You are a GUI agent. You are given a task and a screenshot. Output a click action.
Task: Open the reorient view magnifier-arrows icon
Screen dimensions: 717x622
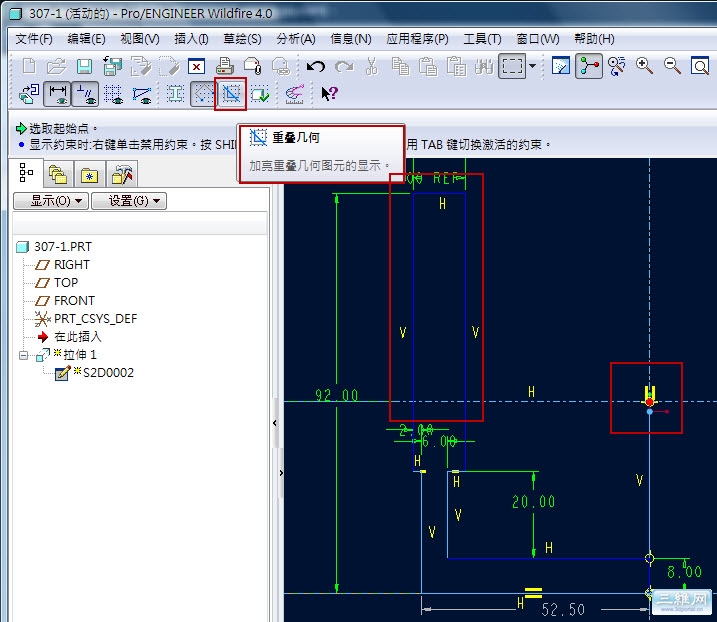(616, 66)
